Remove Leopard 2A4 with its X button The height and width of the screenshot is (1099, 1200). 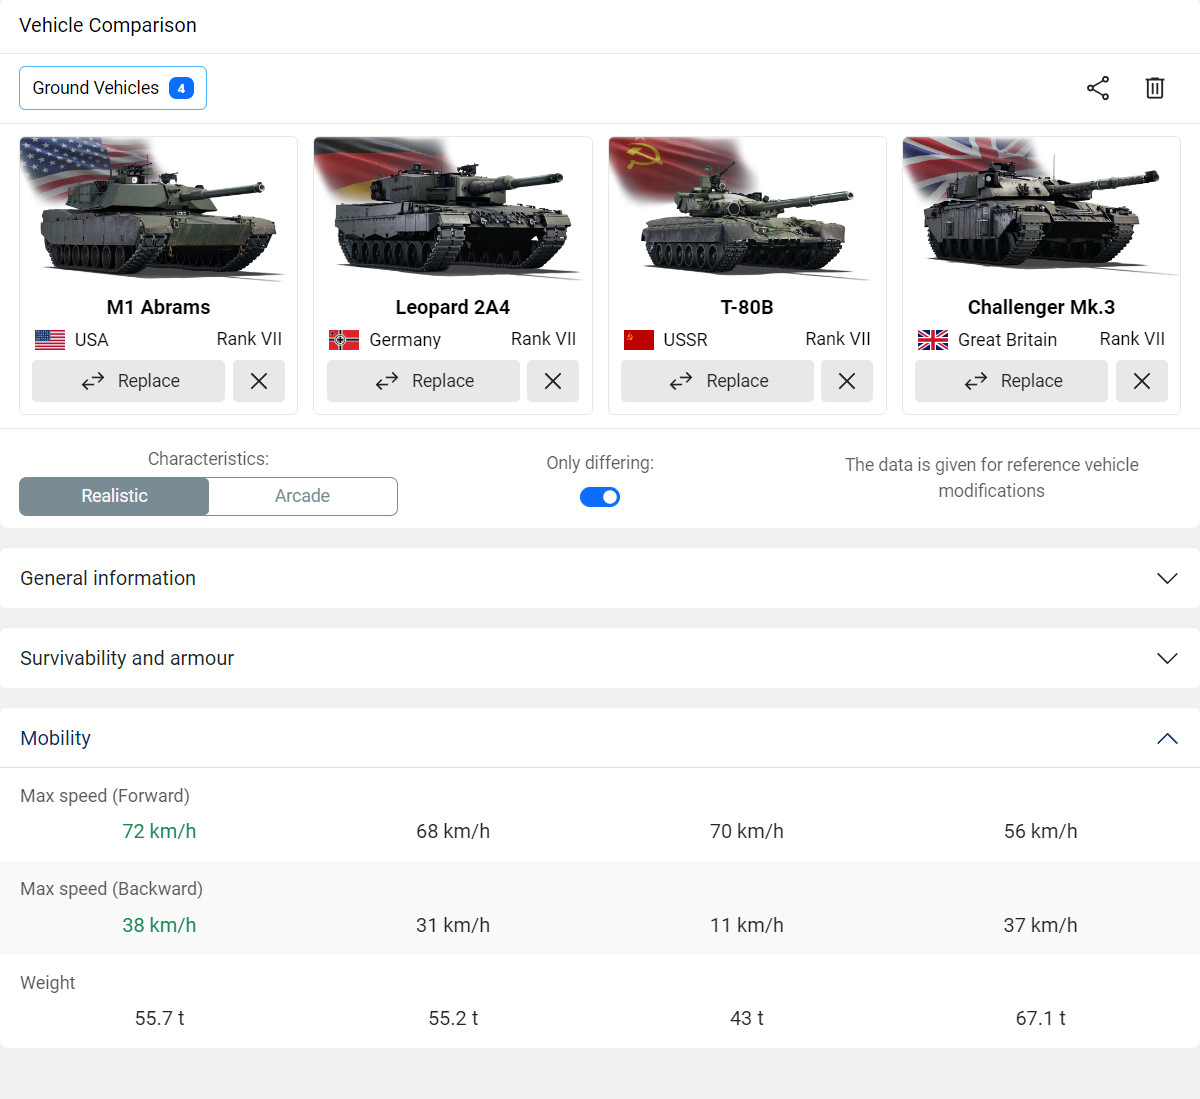(x=553, y=381)
